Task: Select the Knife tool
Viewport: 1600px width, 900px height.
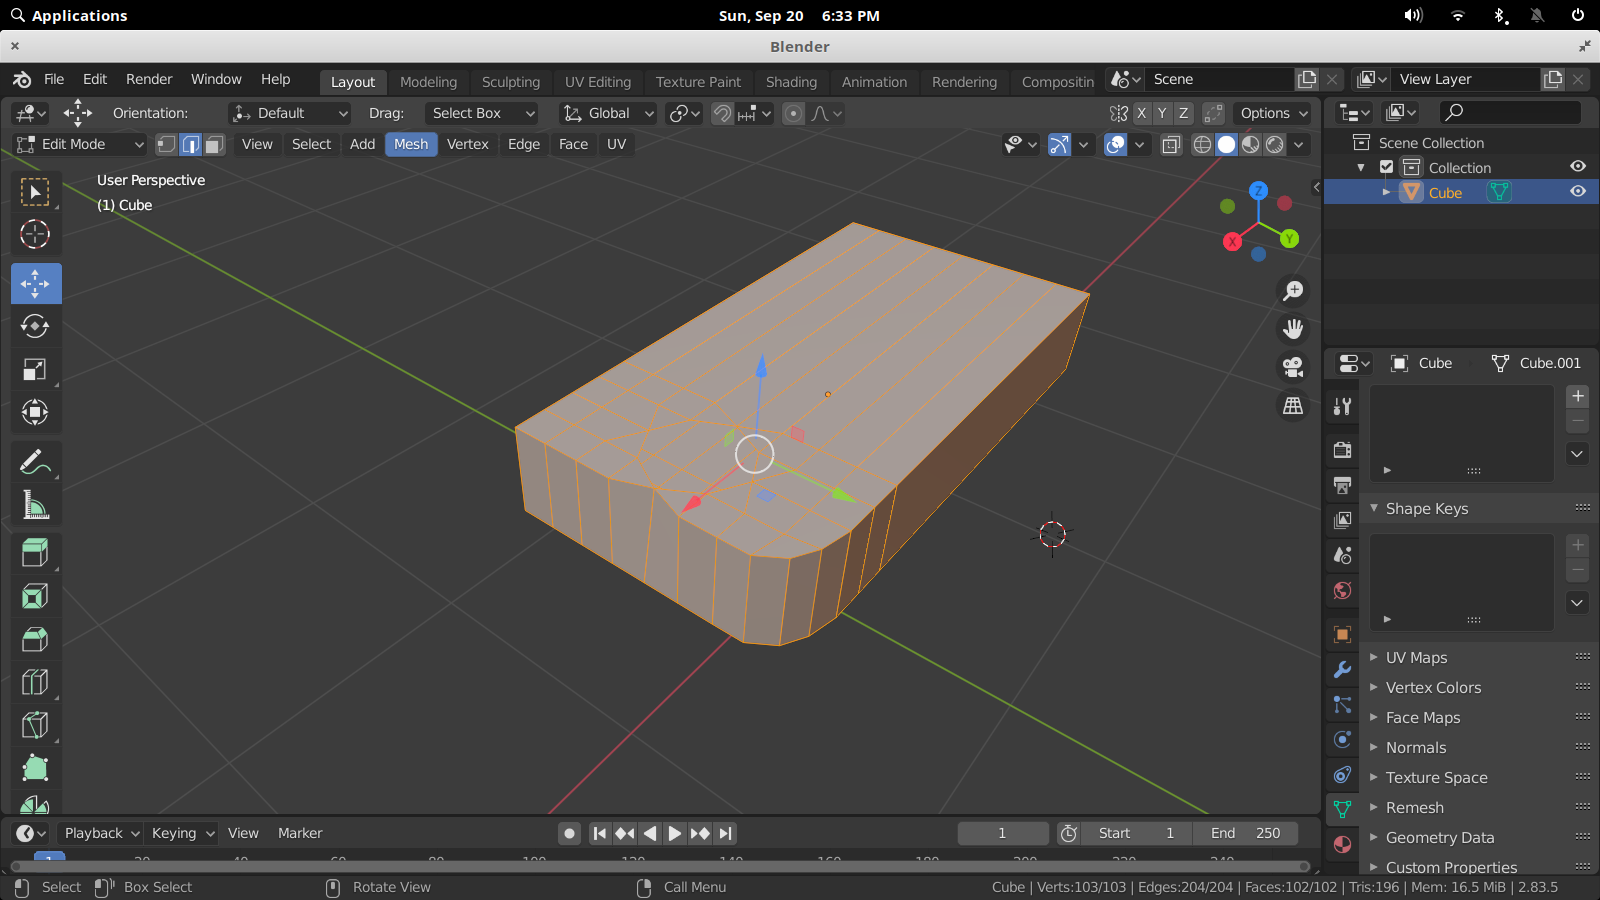Action: click(x=35, y=725)
